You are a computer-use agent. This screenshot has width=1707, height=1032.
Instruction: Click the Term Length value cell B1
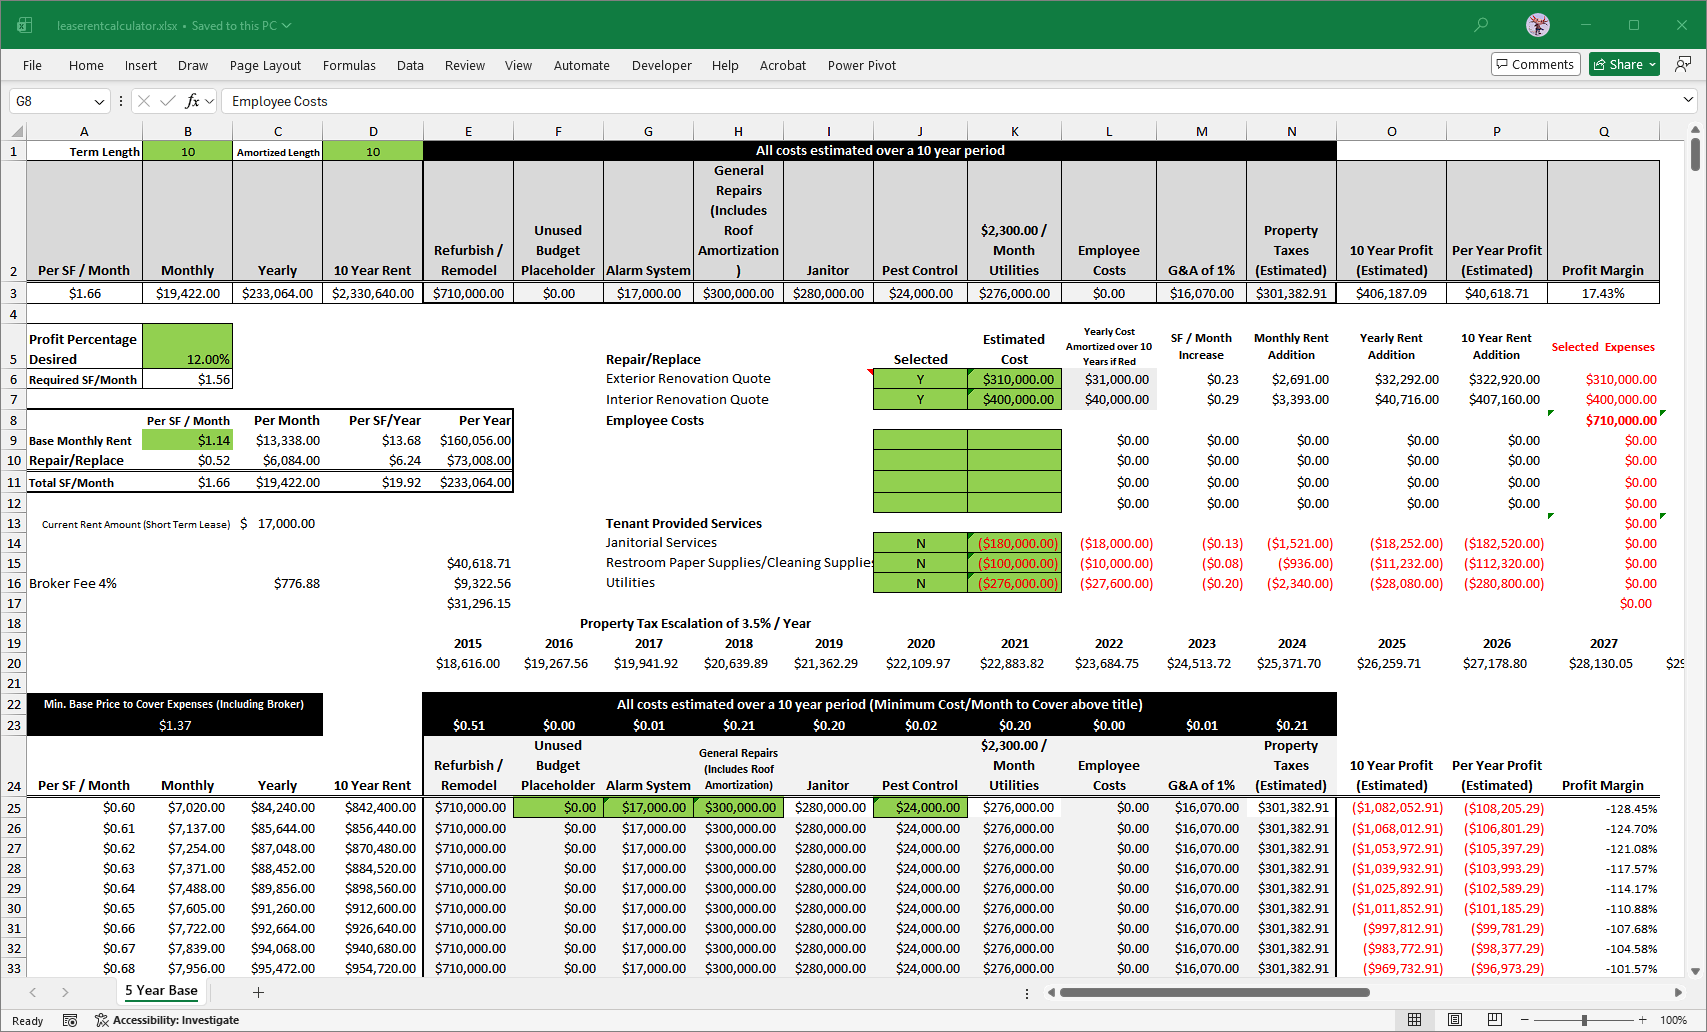[187, 151]
